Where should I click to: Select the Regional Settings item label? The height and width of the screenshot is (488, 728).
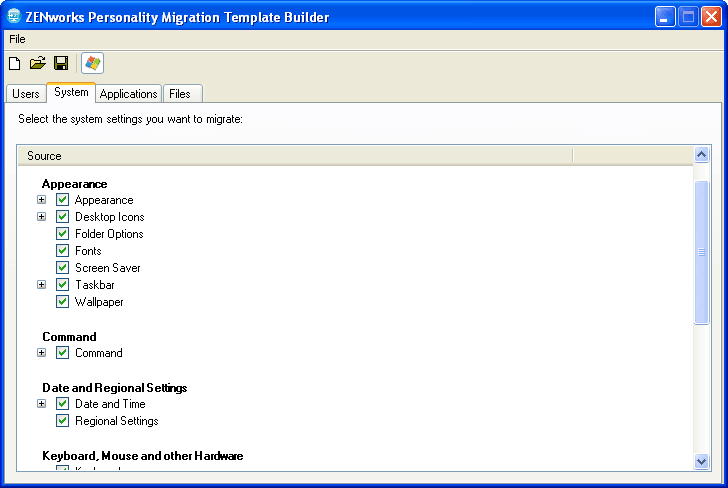(117, 421)
